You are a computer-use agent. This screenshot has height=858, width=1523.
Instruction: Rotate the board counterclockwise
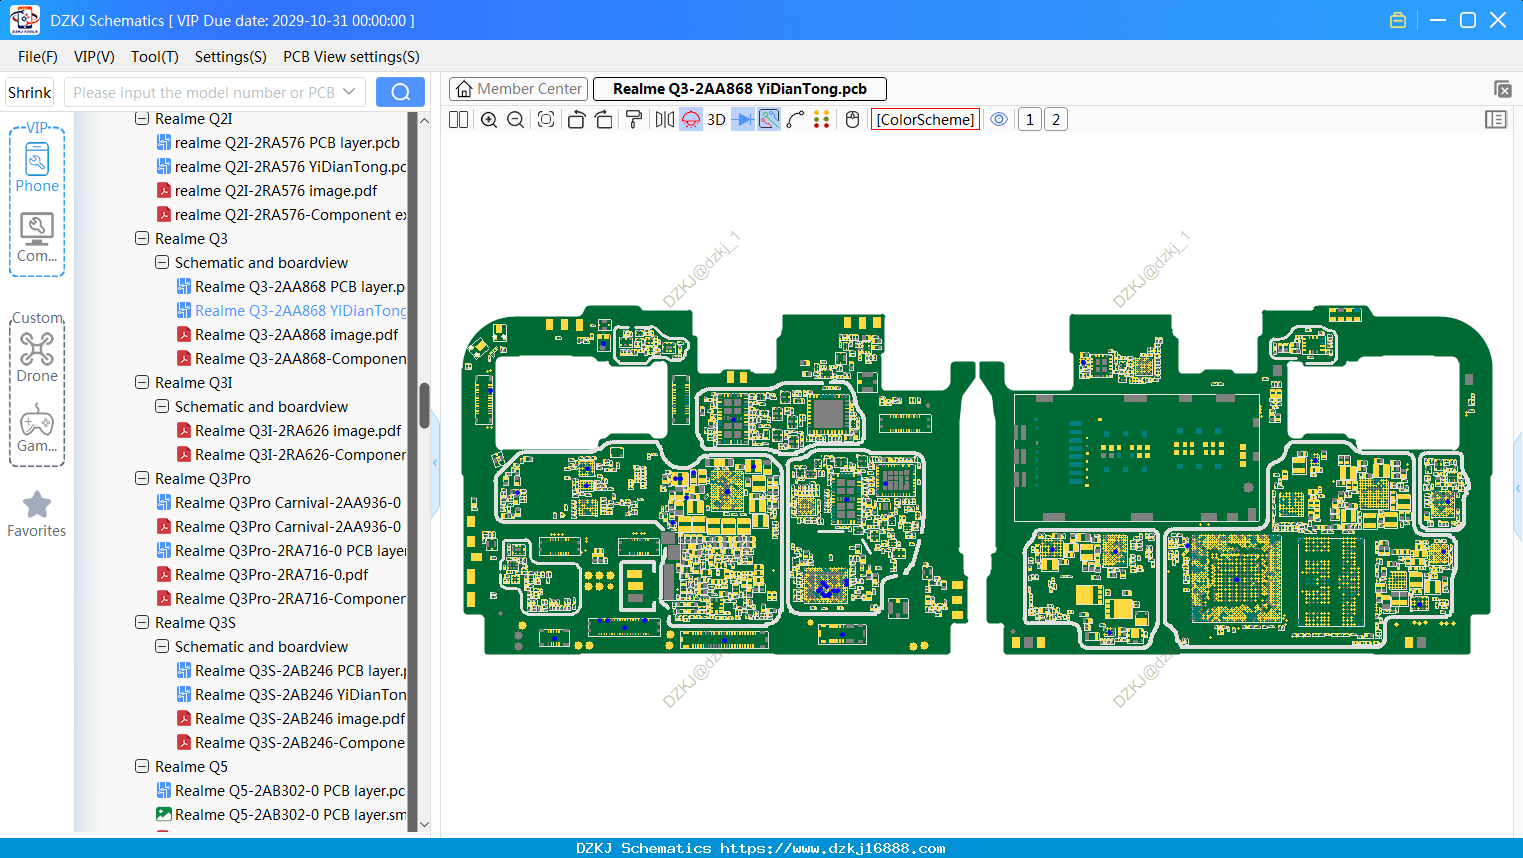click(576, 120)
